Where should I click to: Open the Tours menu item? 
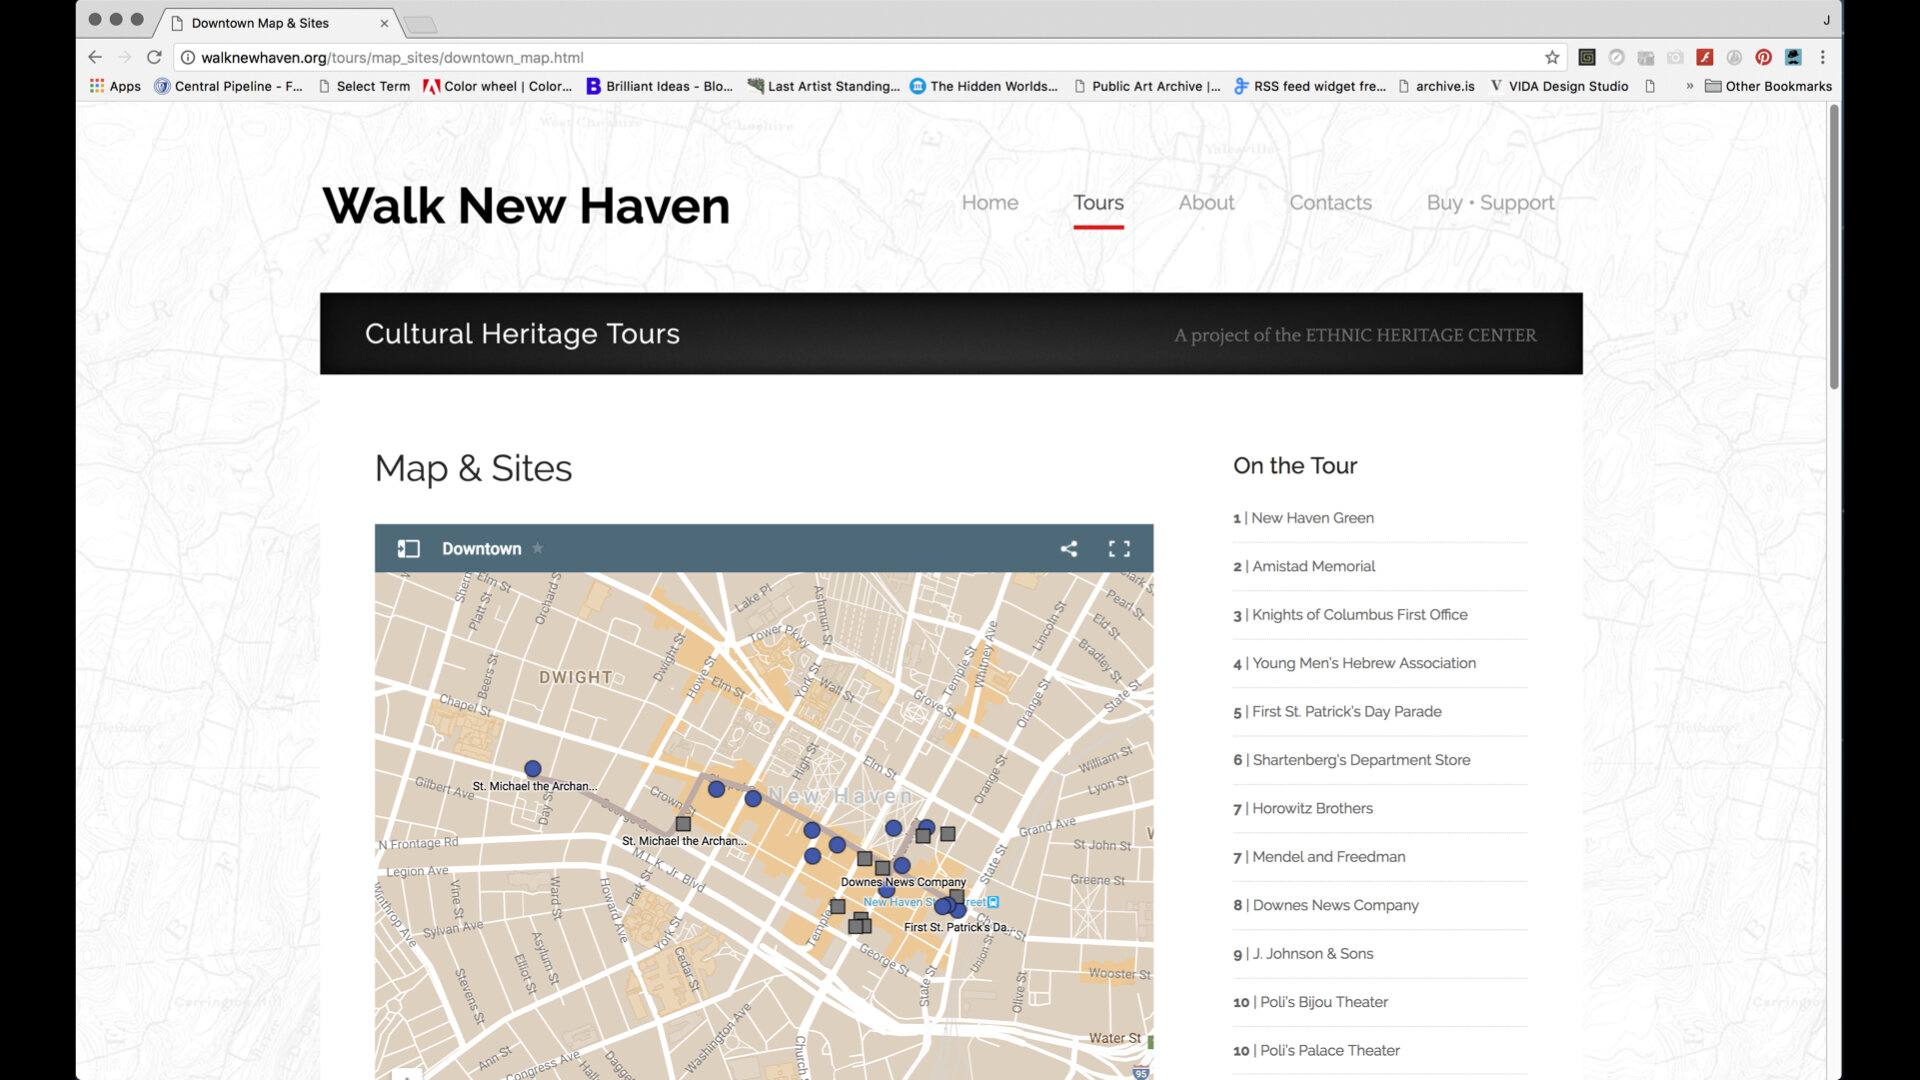[1098, 202]
